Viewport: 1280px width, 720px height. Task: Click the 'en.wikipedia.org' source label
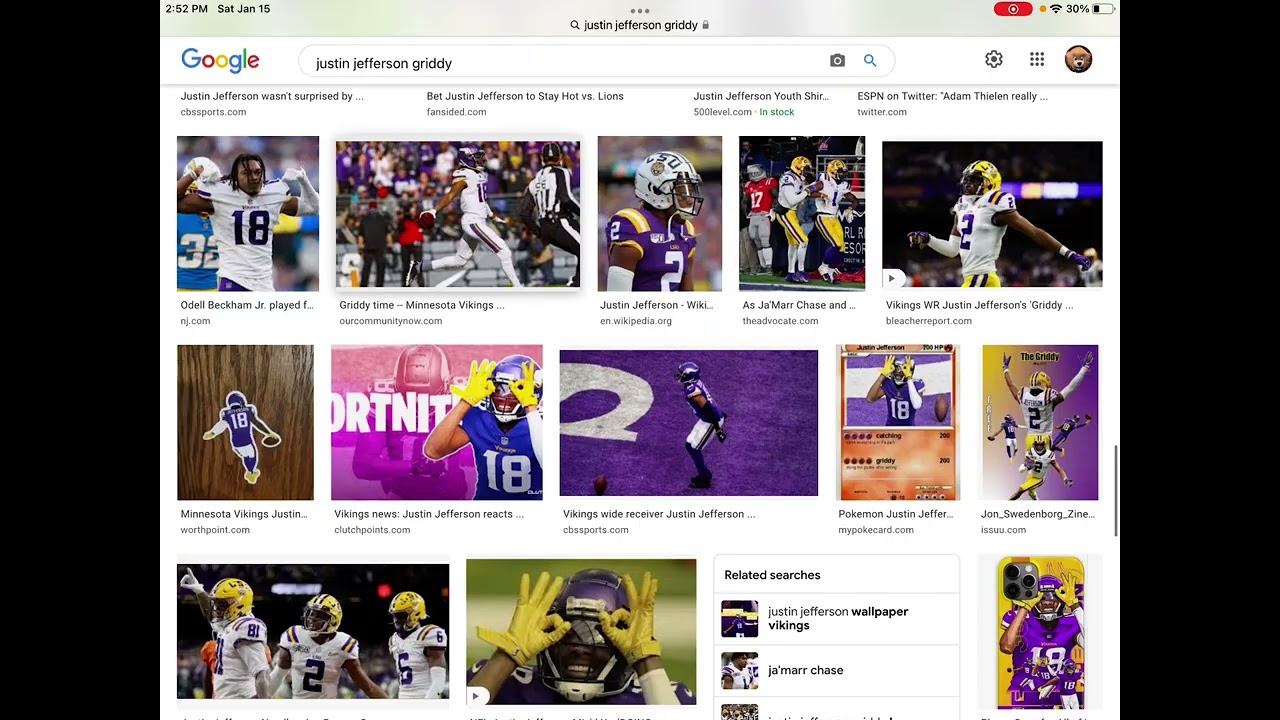coord(636,321)
